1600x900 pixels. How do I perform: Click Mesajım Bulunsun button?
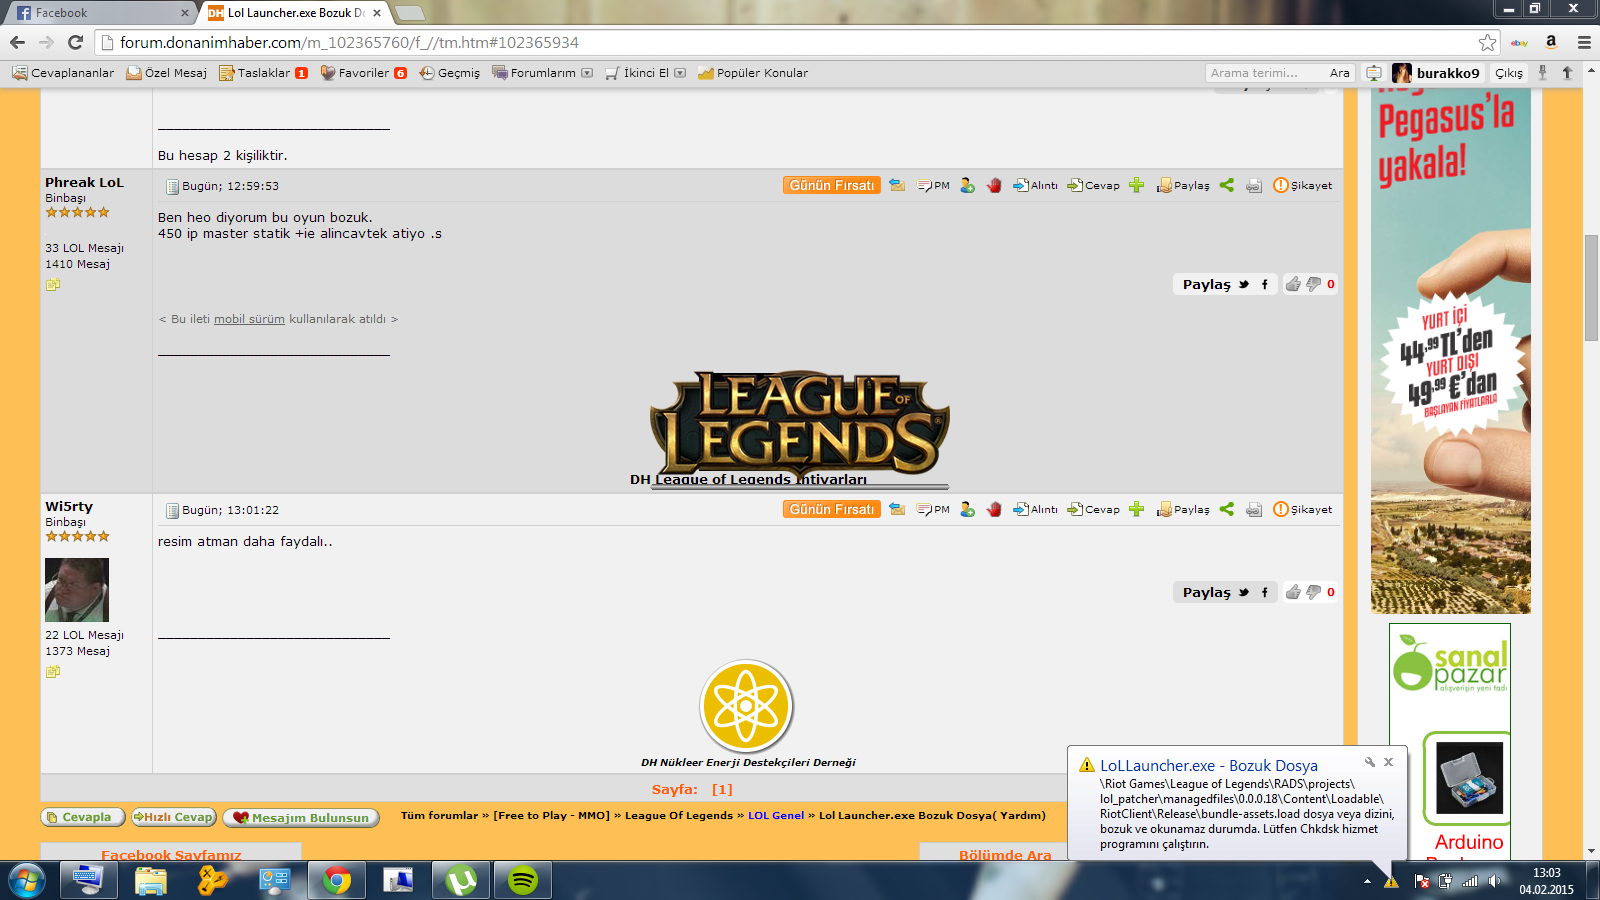coord(301,817)
